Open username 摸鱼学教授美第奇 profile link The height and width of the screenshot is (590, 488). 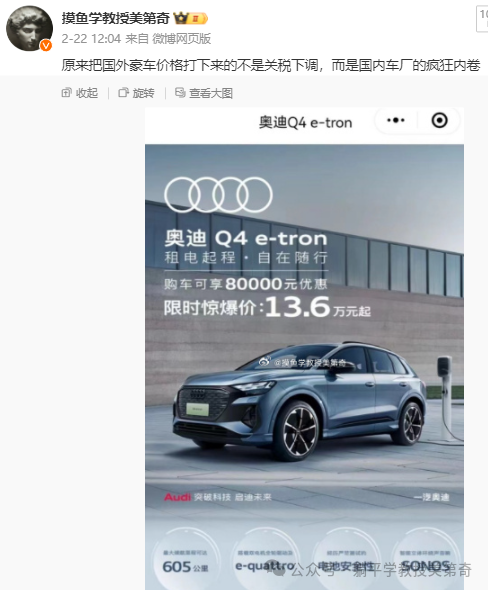coord(116,18)
